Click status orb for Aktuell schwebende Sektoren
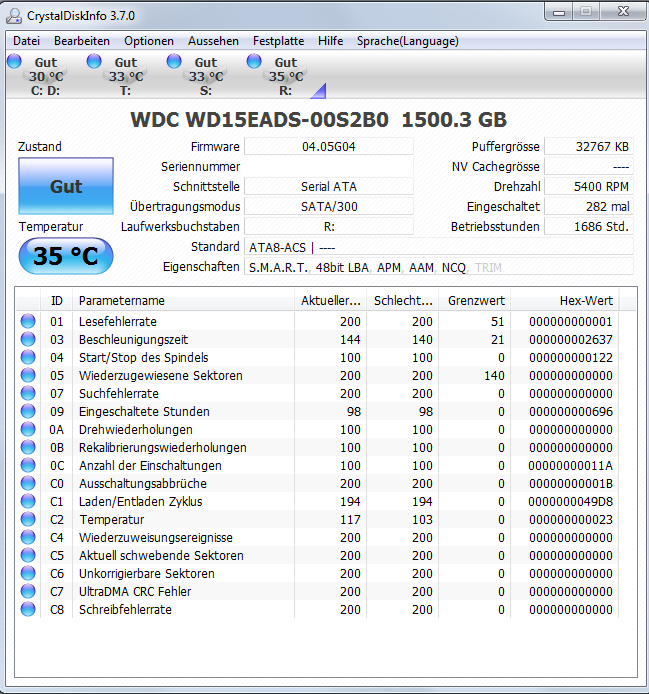Viewport: 649px width, 694px height. point(28,555)
